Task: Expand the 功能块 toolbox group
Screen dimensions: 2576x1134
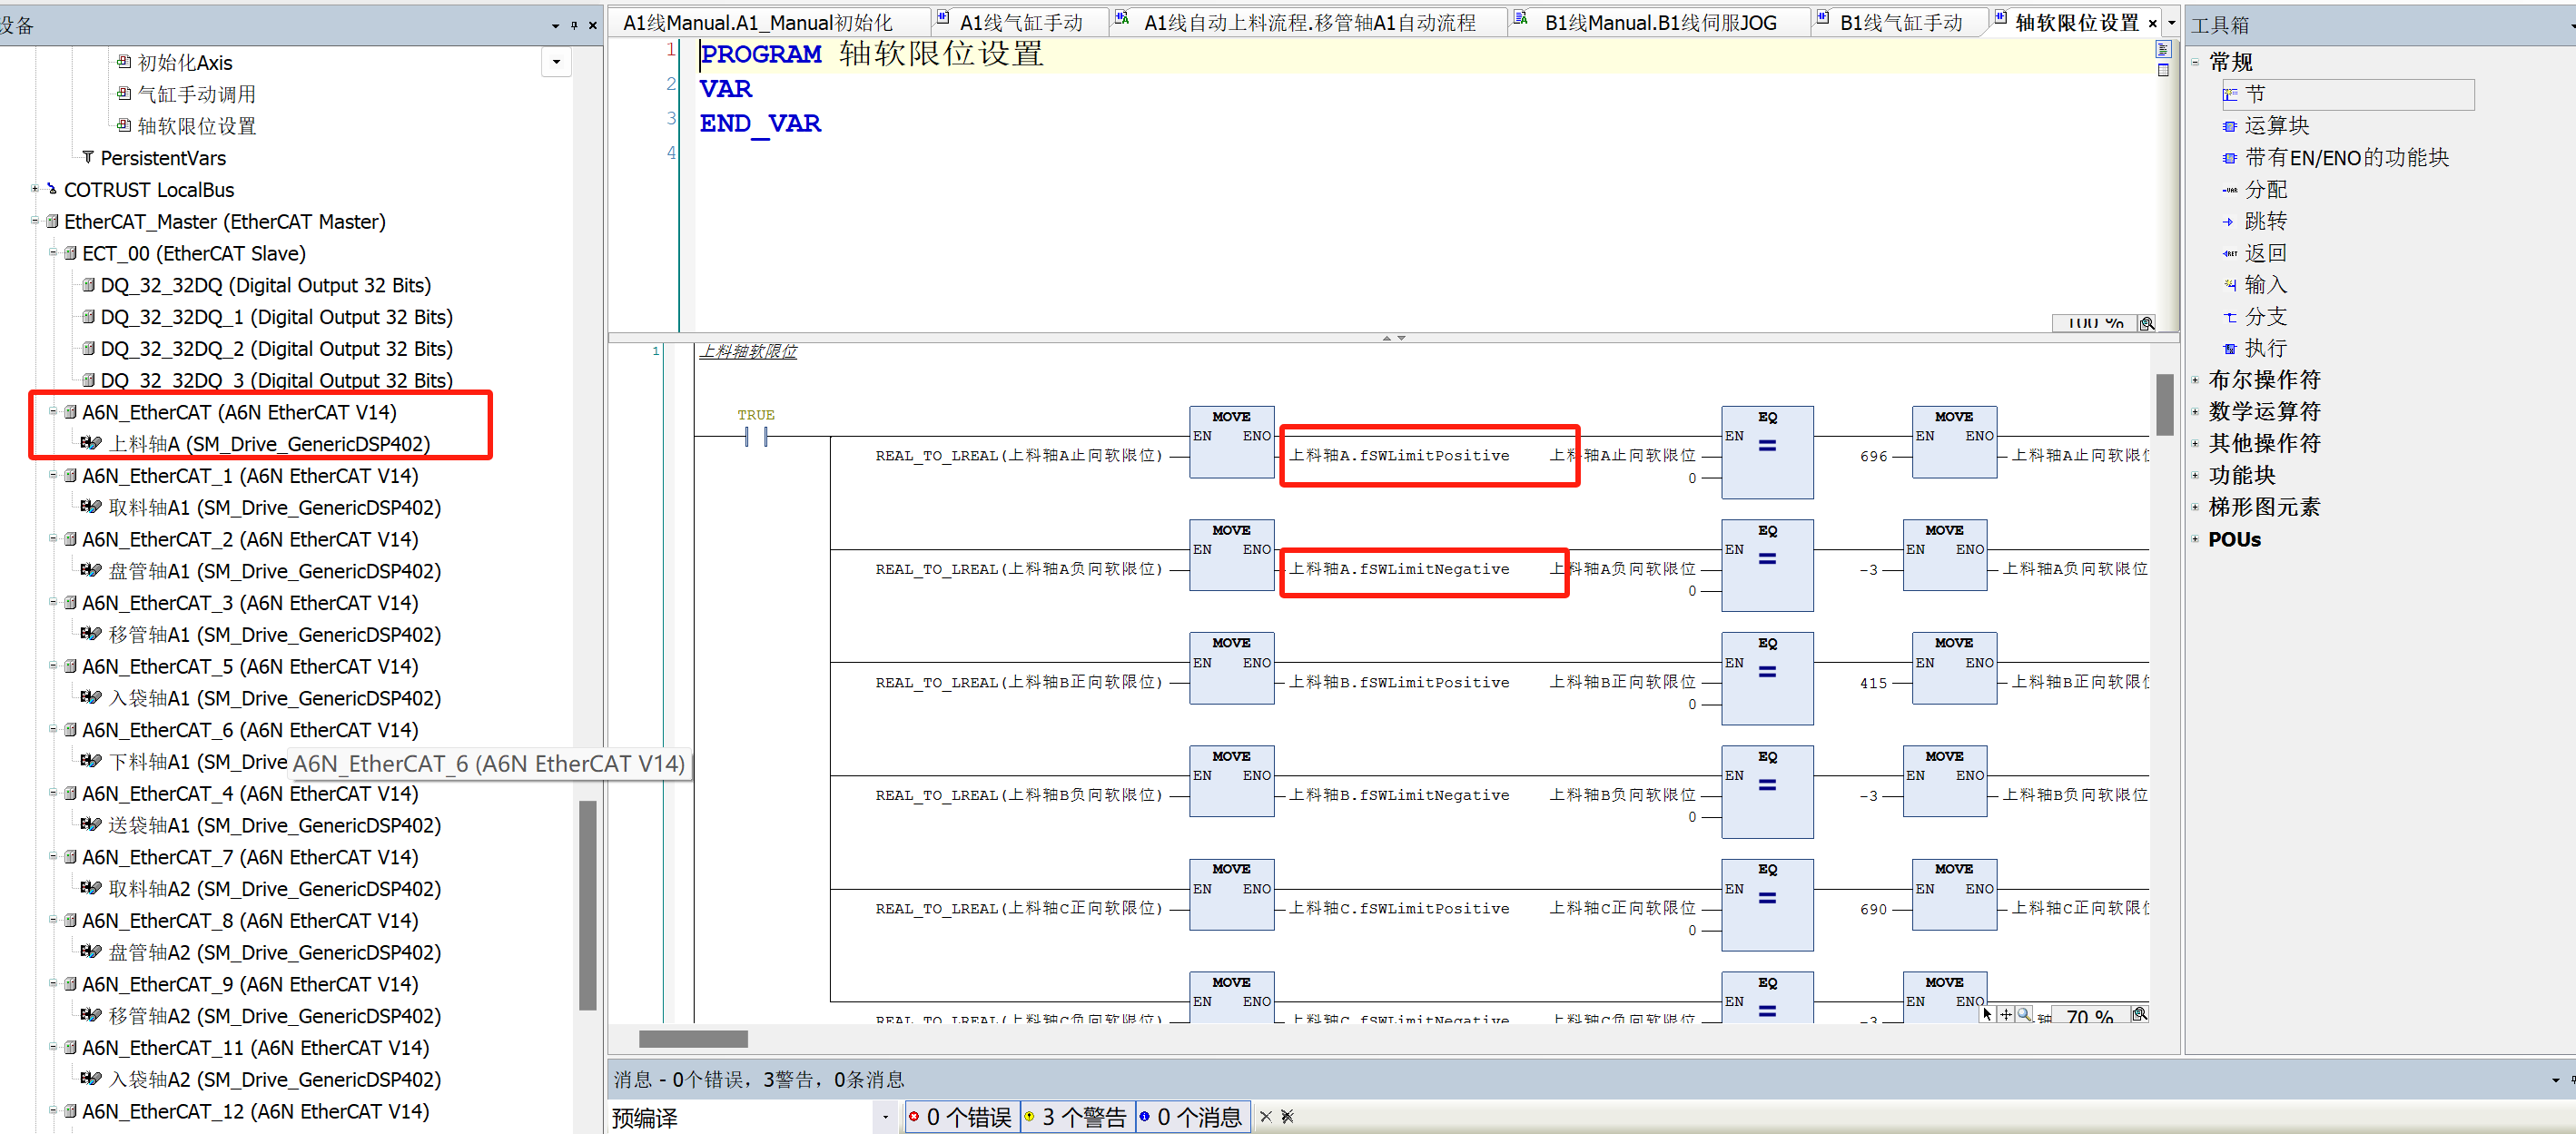Action: coord(2195,475)
